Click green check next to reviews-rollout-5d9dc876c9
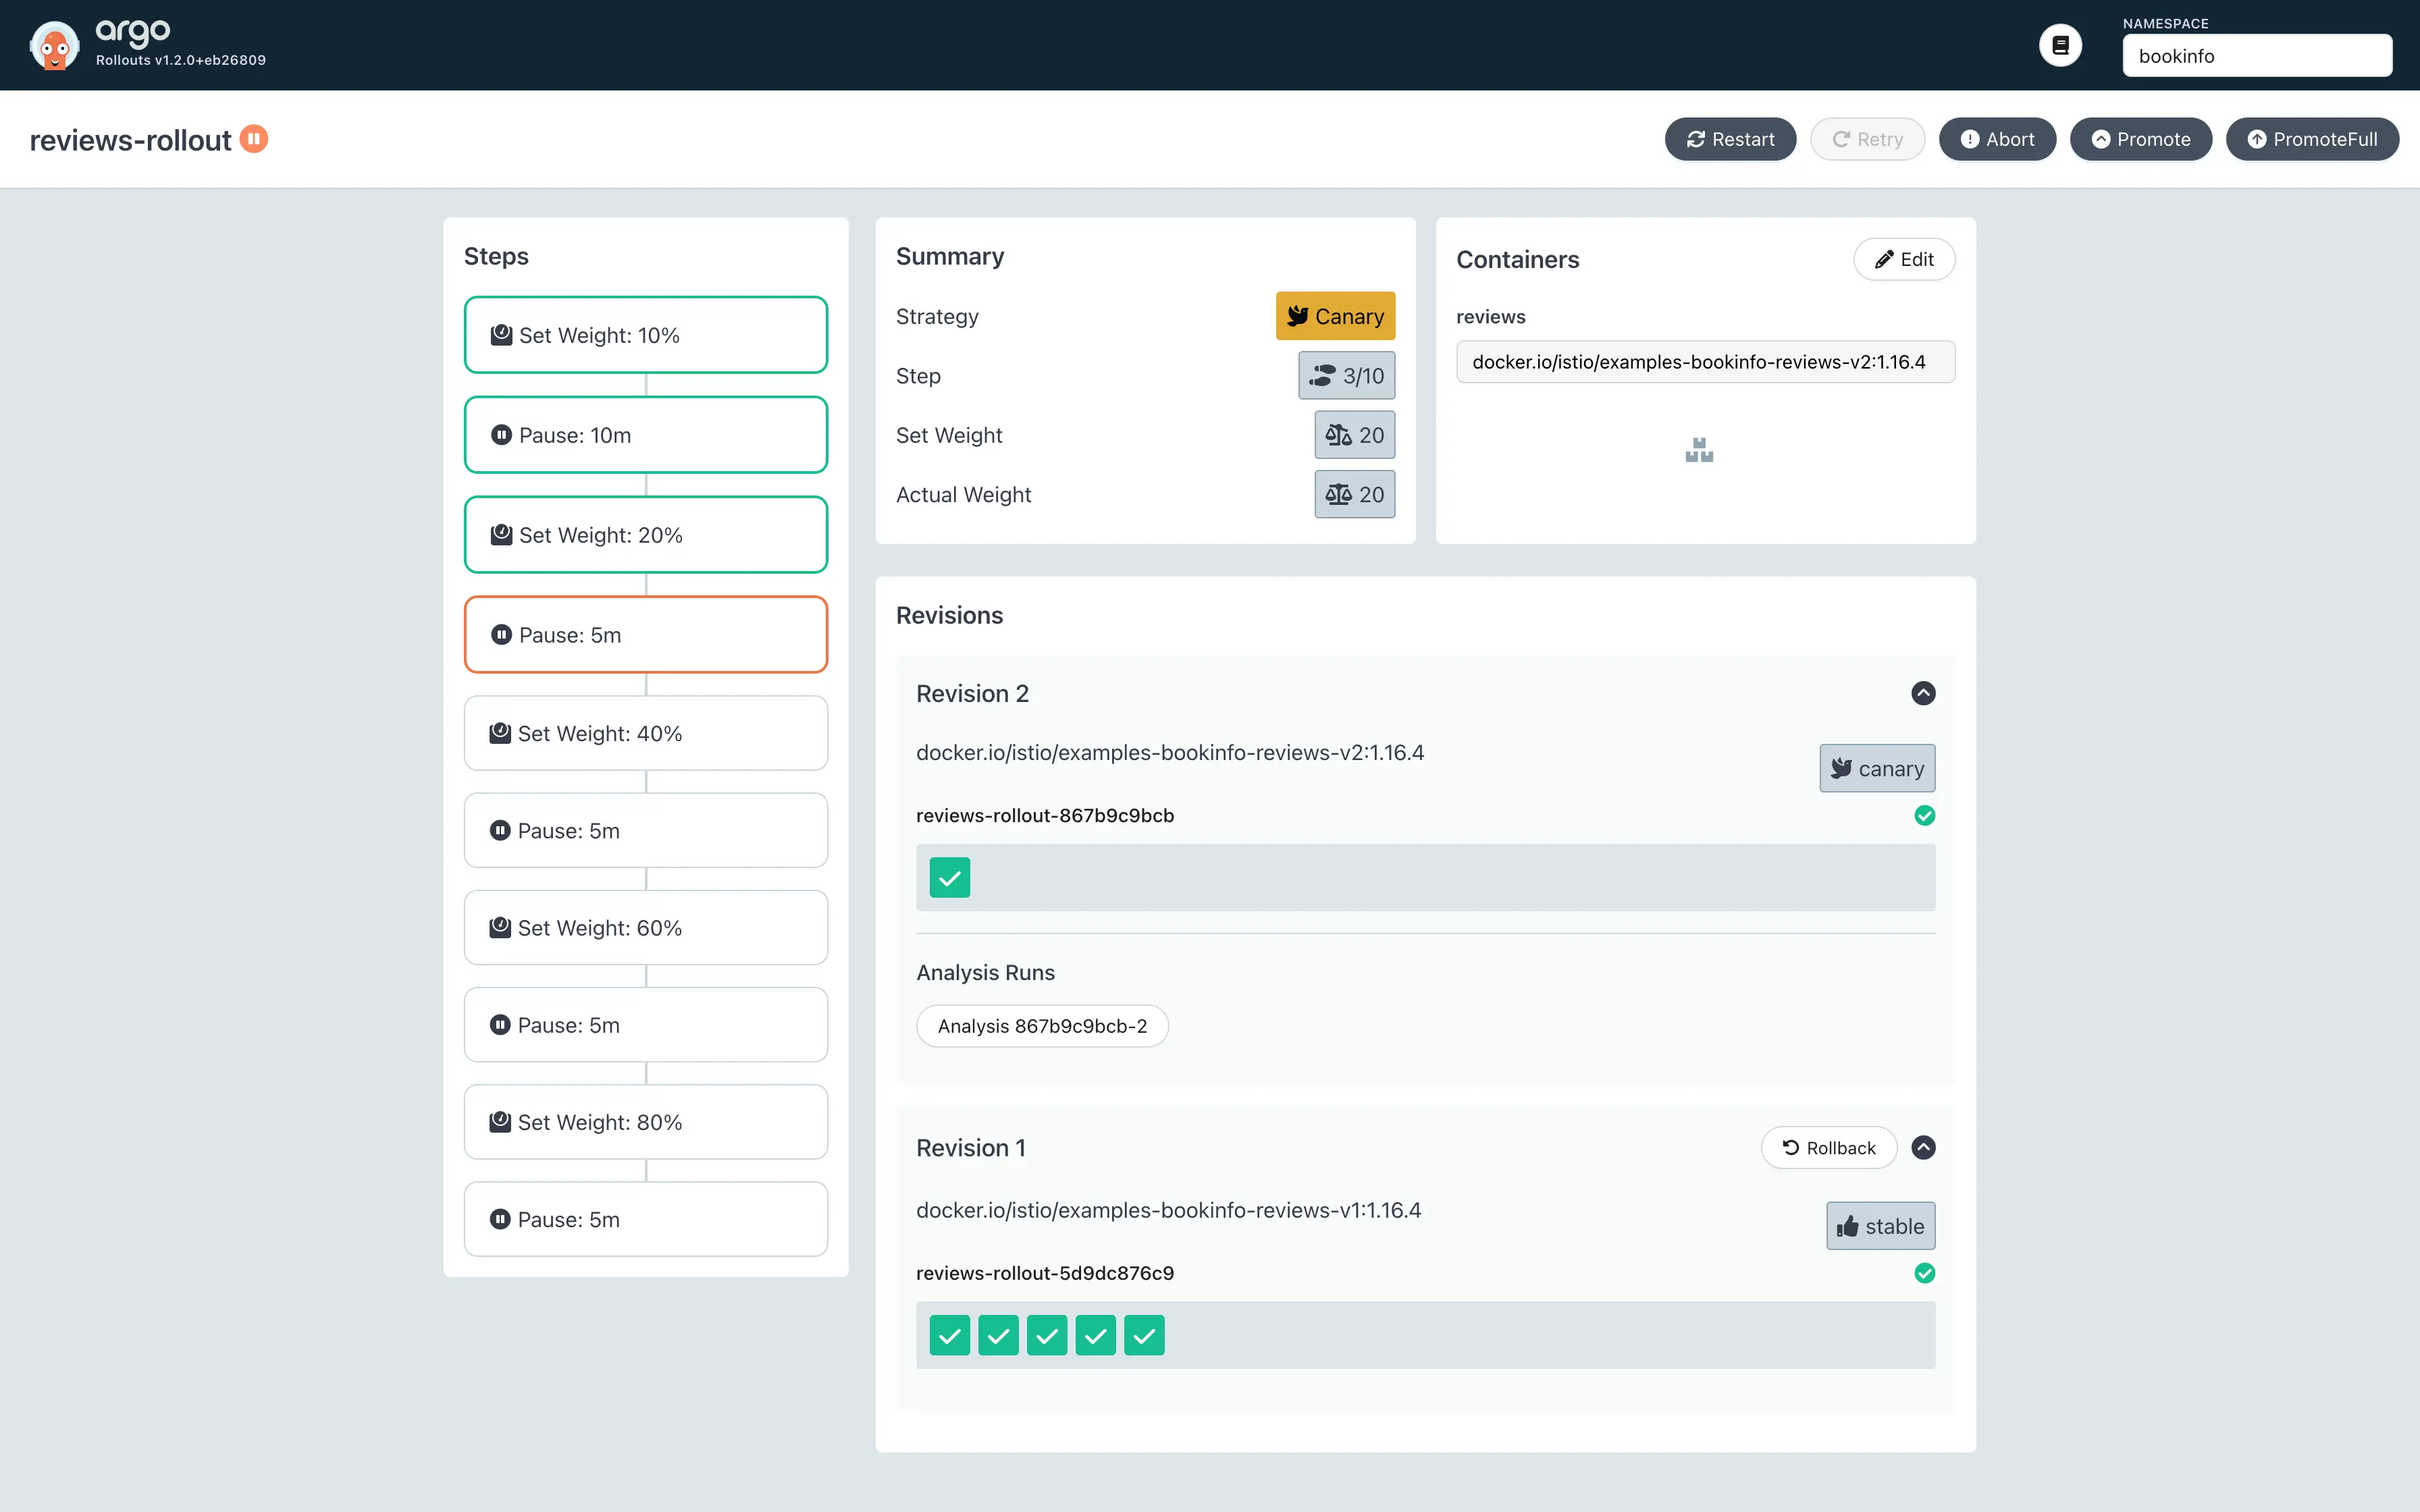Screen dimensions: 2420x1512 click(x=1924, y=1273)
